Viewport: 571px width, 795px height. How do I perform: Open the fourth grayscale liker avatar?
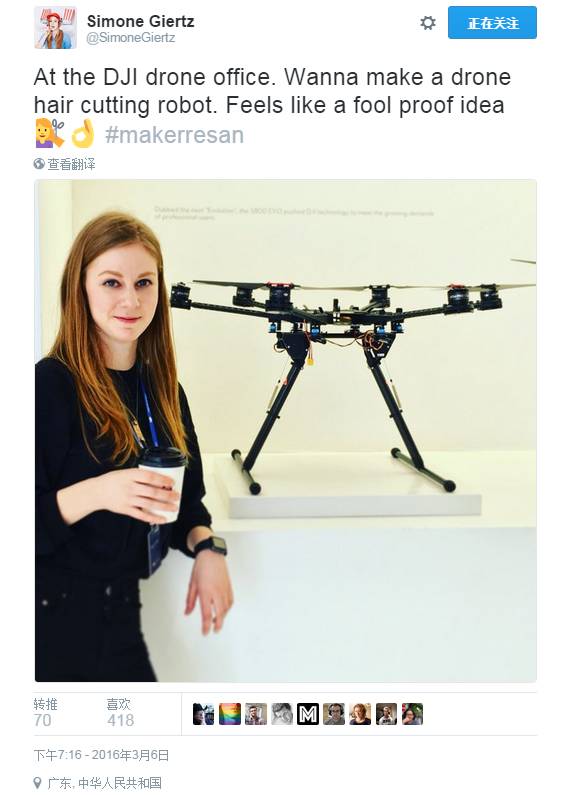282,714
